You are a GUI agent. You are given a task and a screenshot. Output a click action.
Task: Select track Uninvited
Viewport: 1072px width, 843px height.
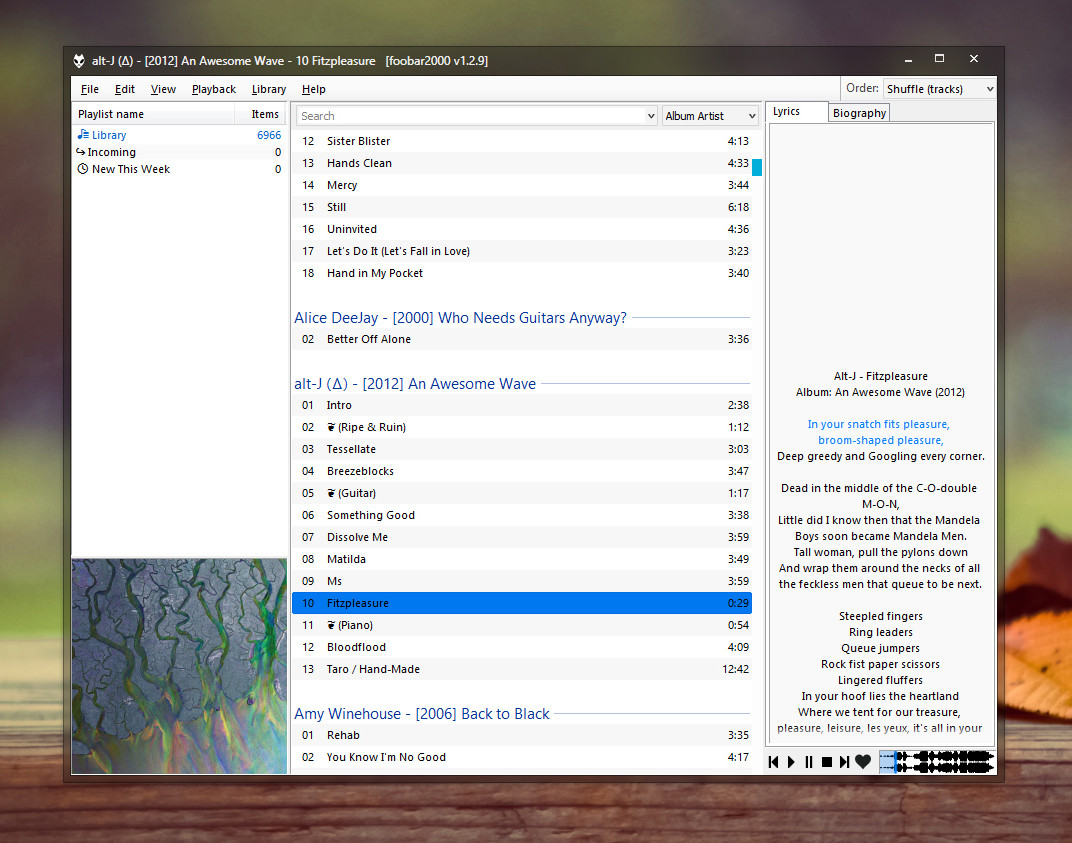522,229
